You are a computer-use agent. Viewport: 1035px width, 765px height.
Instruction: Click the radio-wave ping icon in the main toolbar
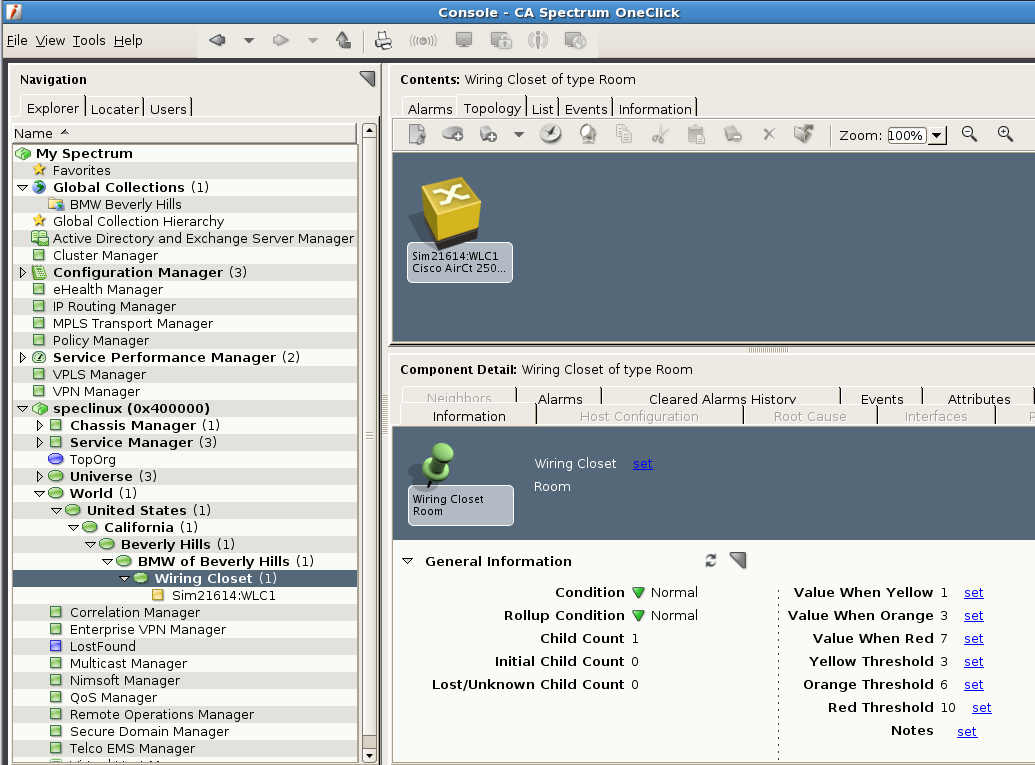click(422, 40)
